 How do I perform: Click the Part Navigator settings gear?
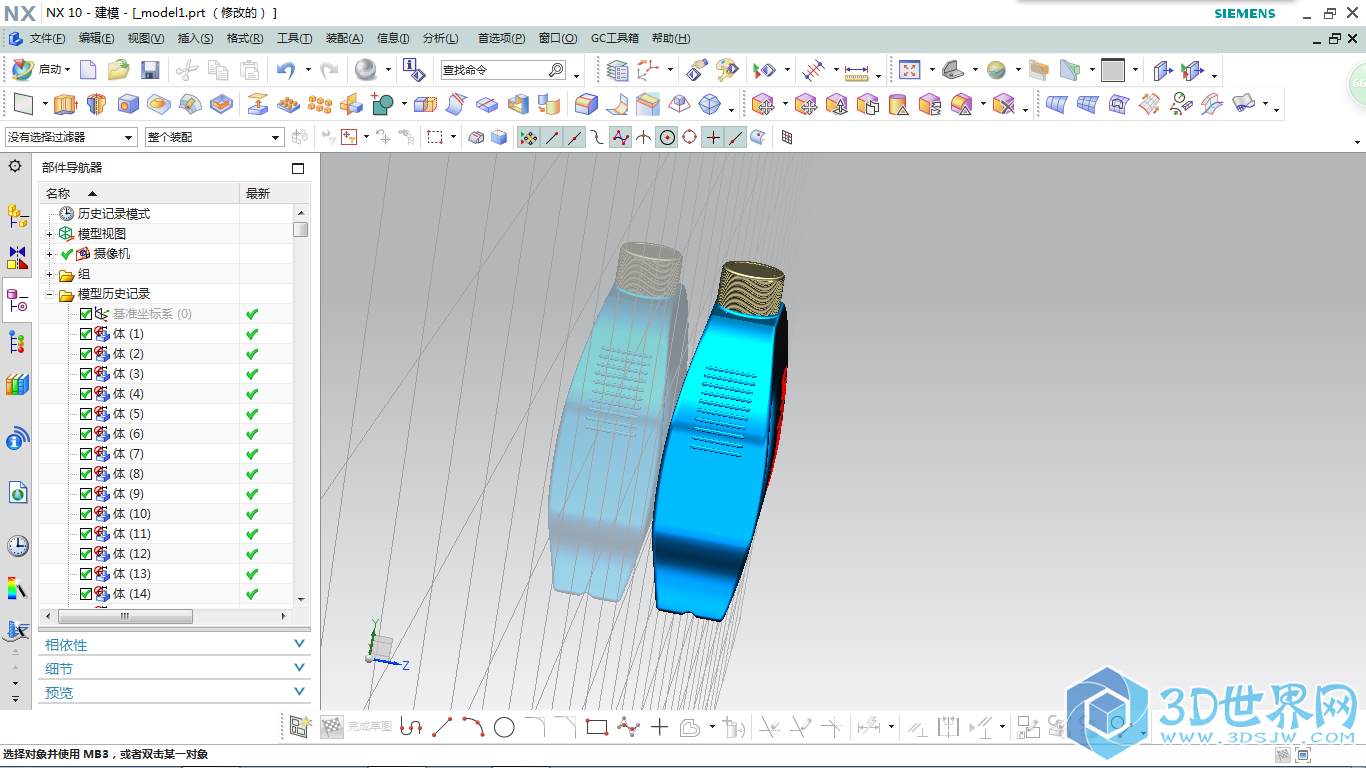pyautogui.click(x=15, y=166)
